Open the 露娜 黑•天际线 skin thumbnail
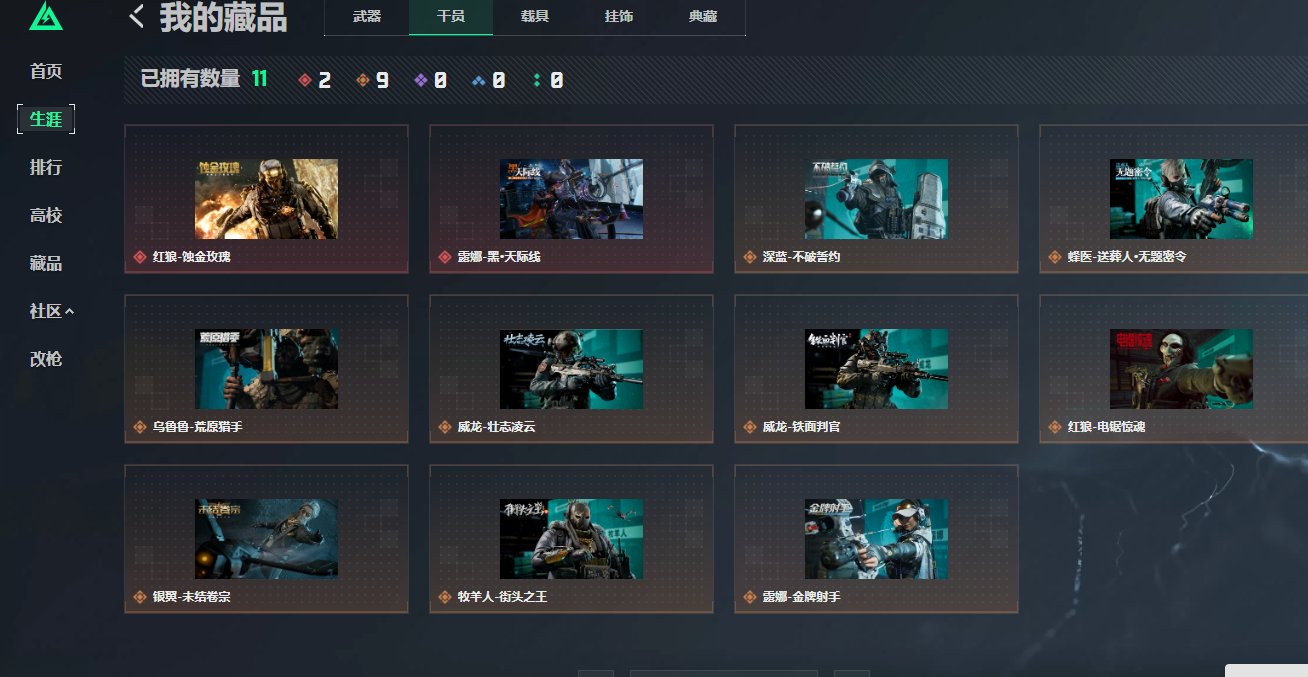The image size is (1308, 677). 571,199
